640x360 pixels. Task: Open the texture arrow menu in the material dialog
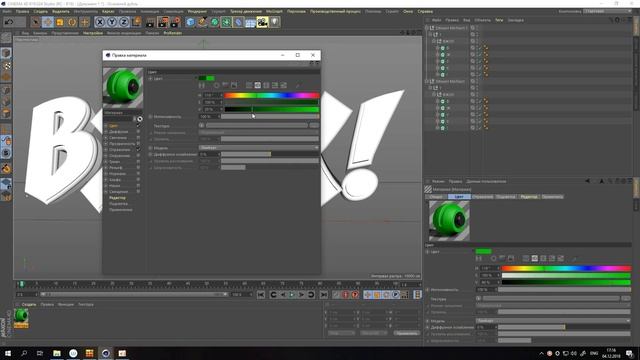click(x=202, y=125)
